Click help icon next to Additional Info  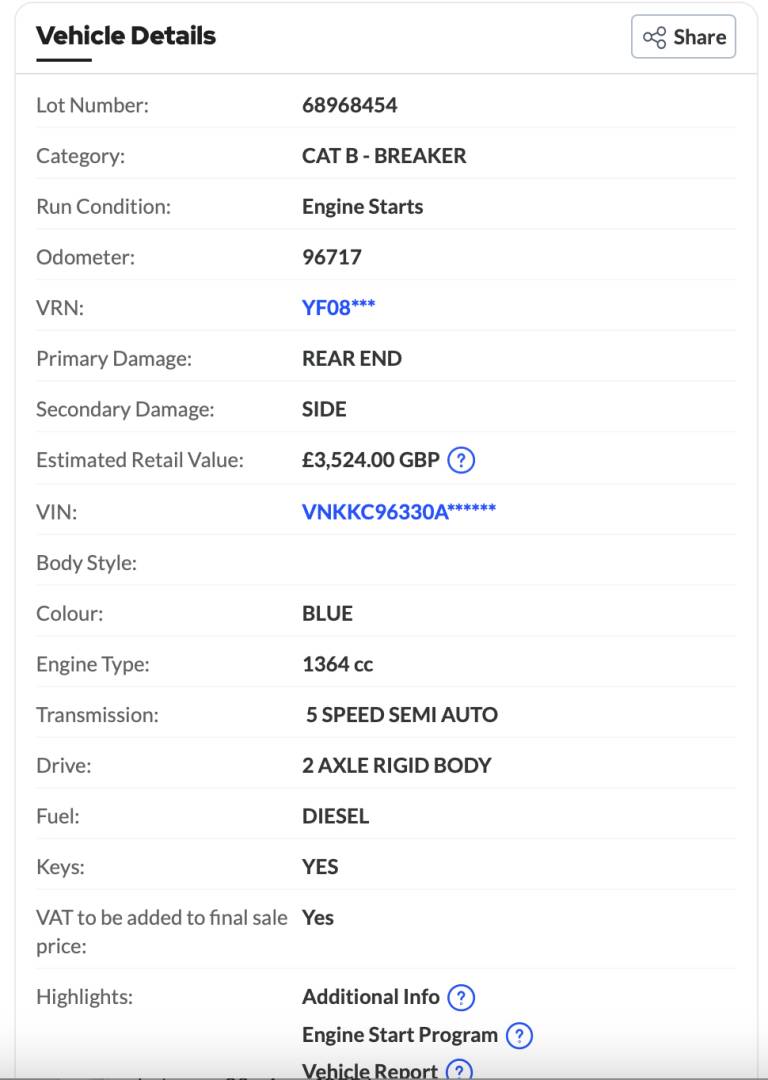tap(461, 997)
